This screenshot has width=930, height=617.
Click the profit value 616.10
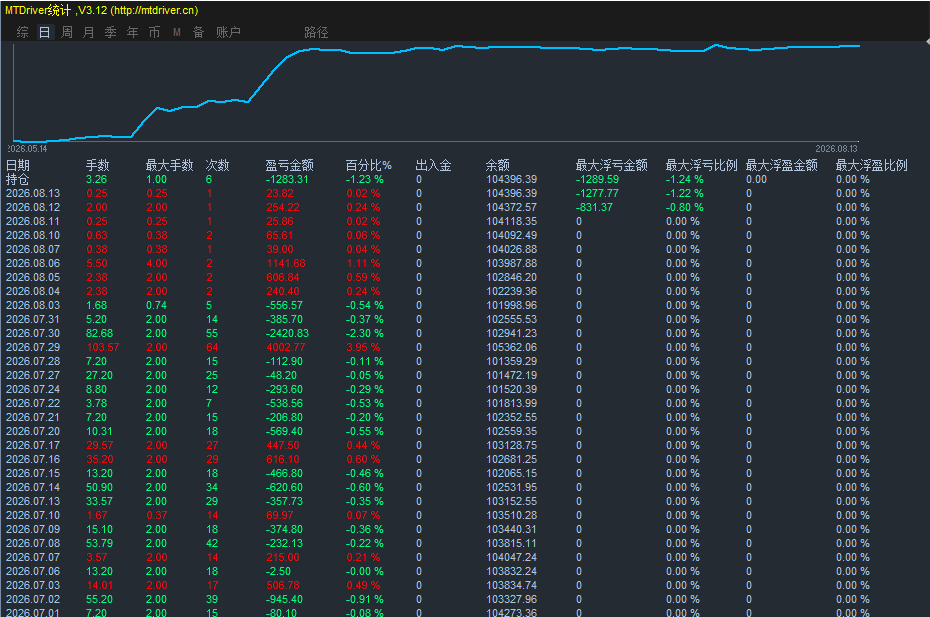(x=283, y=459)
